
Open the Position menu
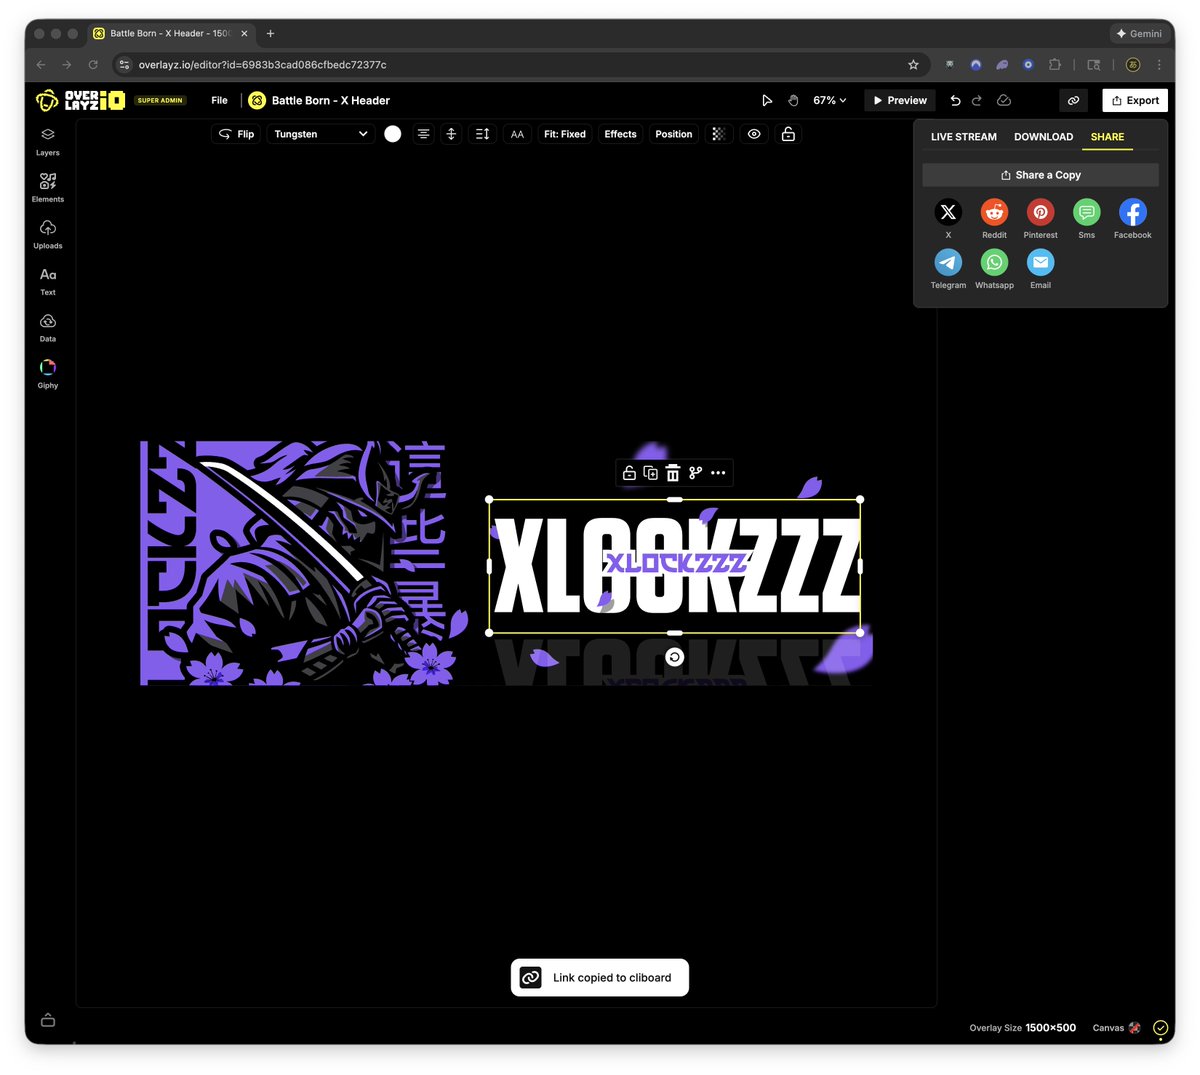(674, 134)
